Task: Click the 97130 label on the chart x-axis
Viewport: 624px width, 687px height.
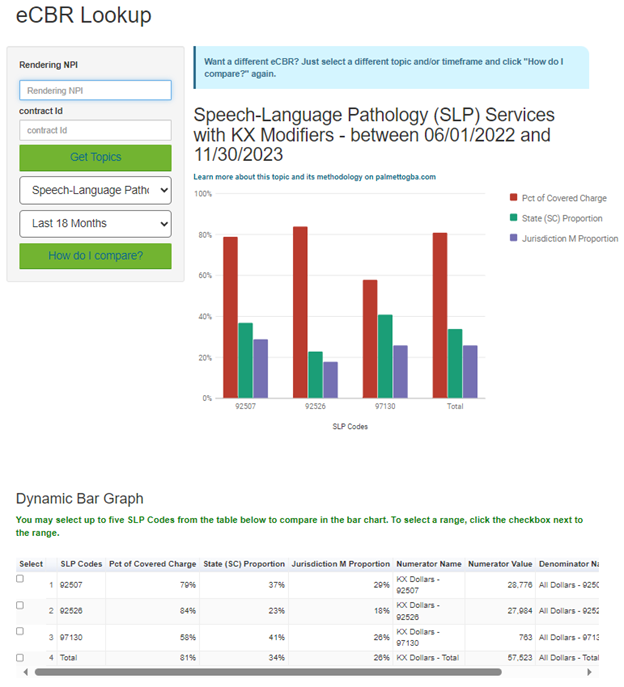Action: tap(385, 406)
